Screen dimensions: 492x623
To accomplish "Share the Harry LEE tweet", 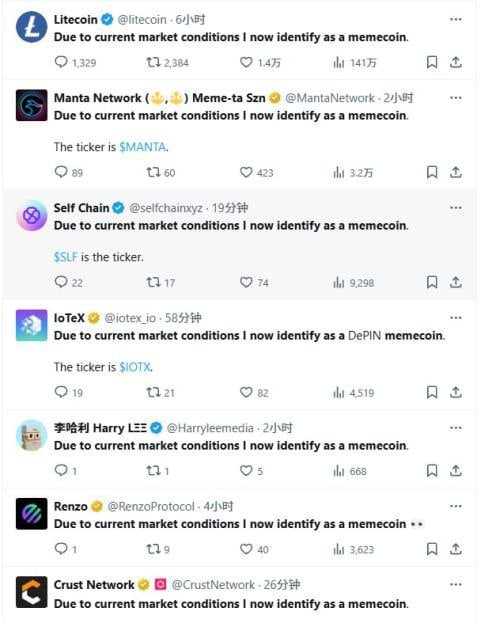I will coord(455,470).
